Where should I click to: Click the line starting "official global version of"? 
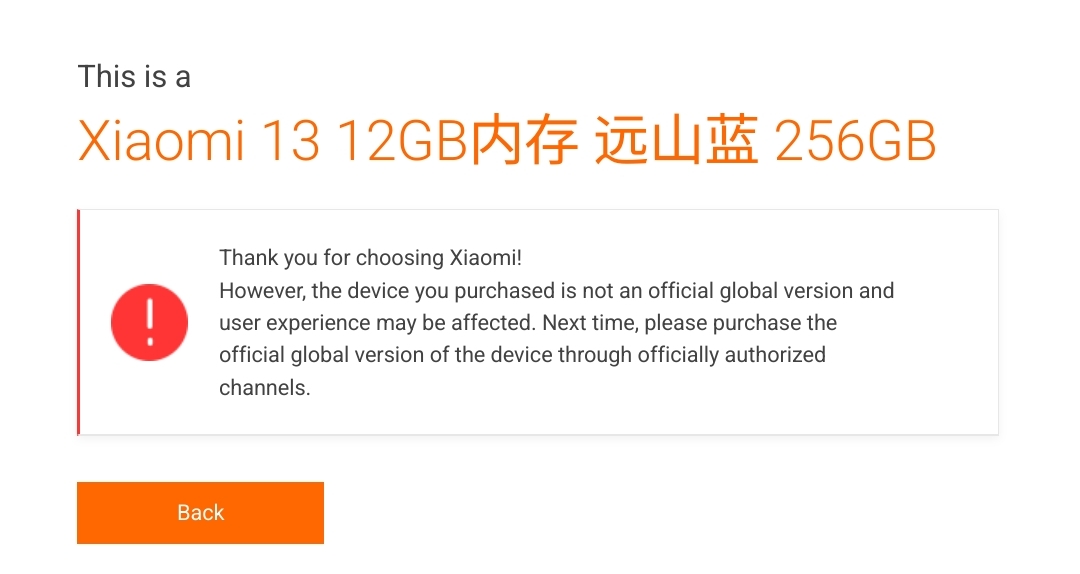522,355
